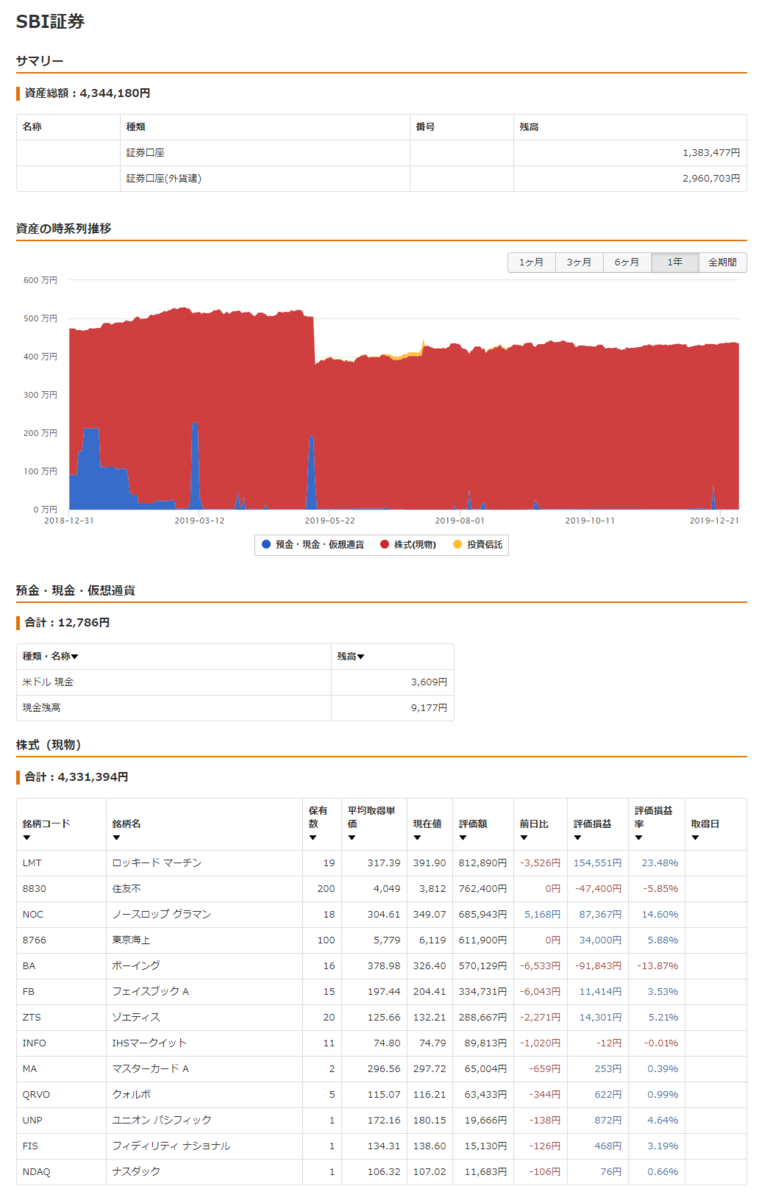Sort cash table by 種類・名称
This screenshot has width=773, height=1200.
tap(50, 656)
